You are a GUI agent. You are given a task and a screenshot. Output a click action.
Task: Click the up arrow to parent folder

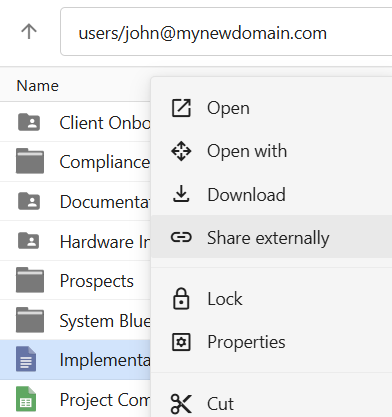29,32
